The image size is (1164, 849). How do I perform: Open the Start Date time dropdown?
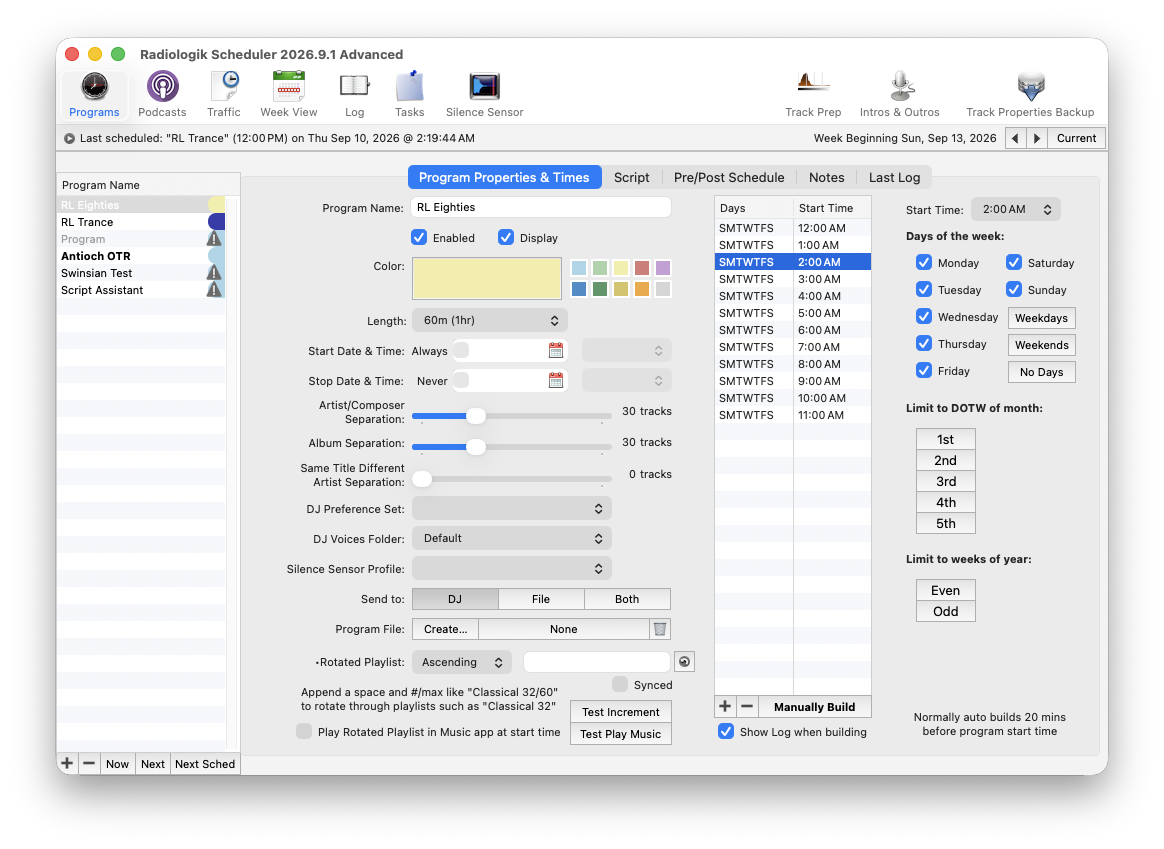coord(627,350)
